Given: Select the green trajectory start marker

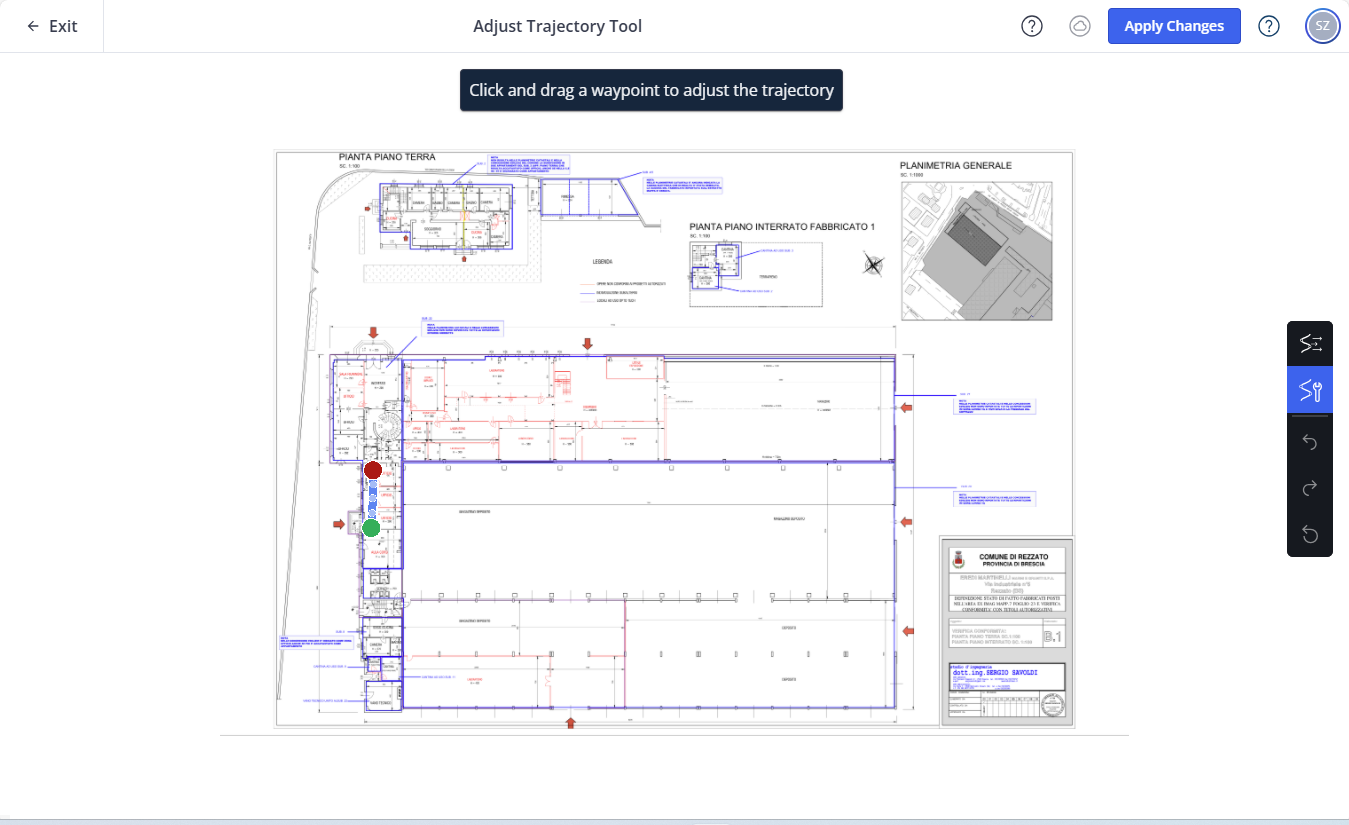Looking at the screenshot, I should [x=371, y=528].
